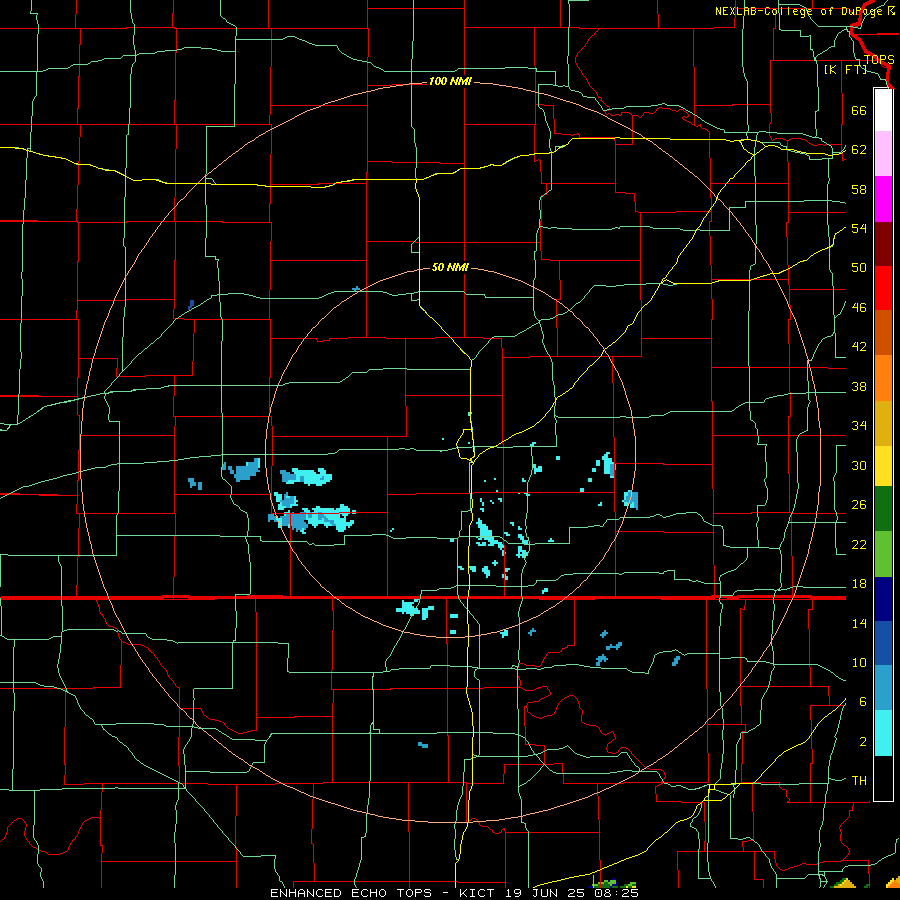Click the legend value 38
The width and height of the screenshot is (900, 900).
click(x=859, y=387)
